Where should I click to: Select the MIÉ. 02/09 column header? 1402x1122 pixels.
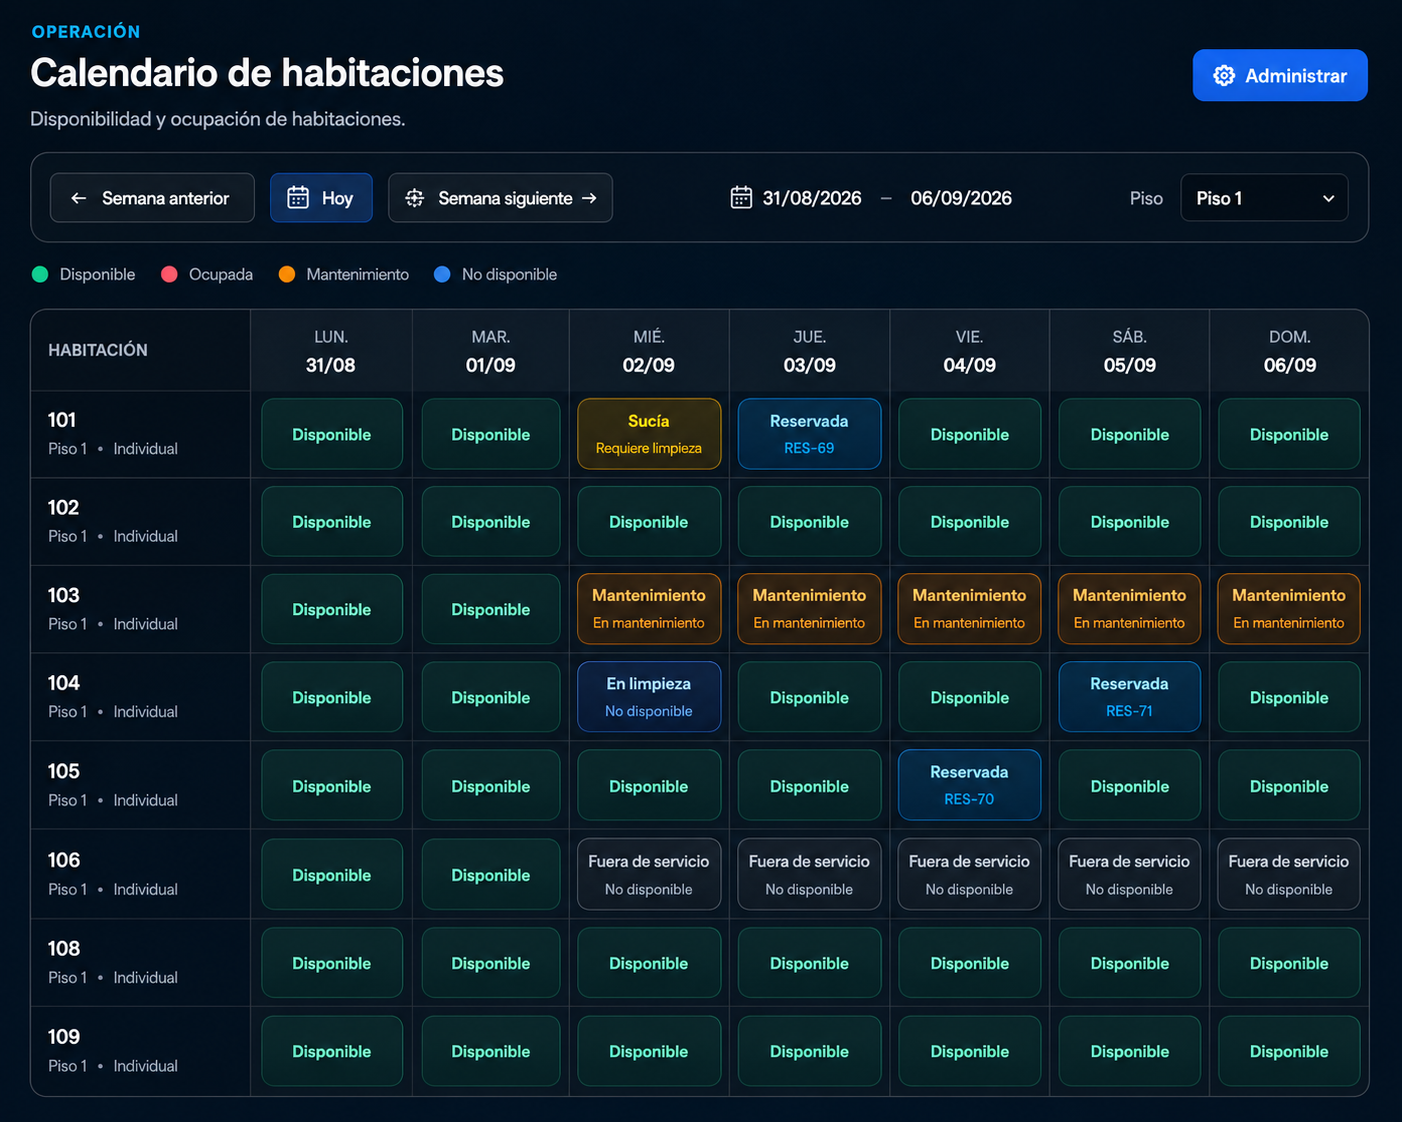coord(649,351)
